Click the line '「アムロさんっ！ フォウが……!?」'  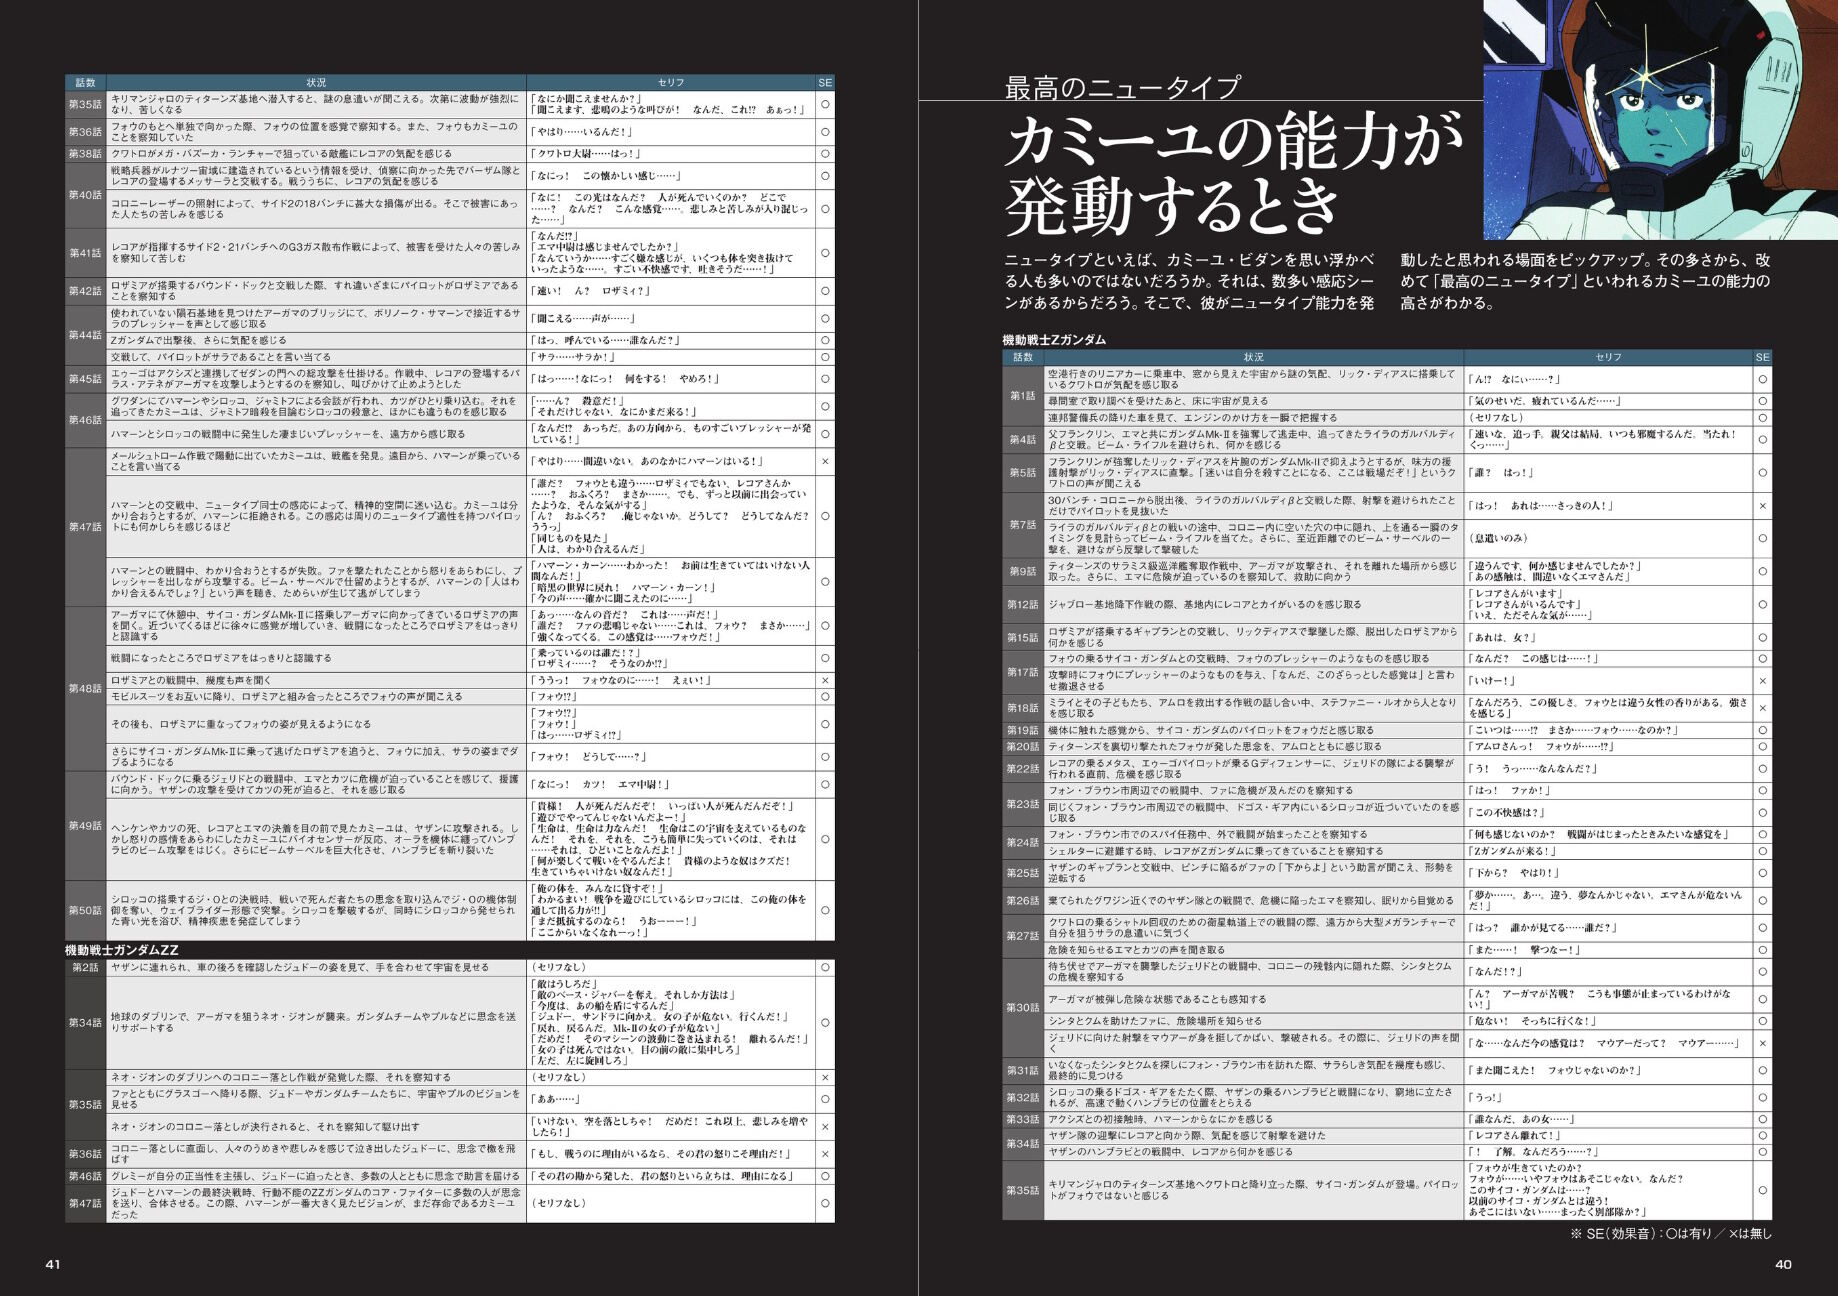(x=1542, y=746)
